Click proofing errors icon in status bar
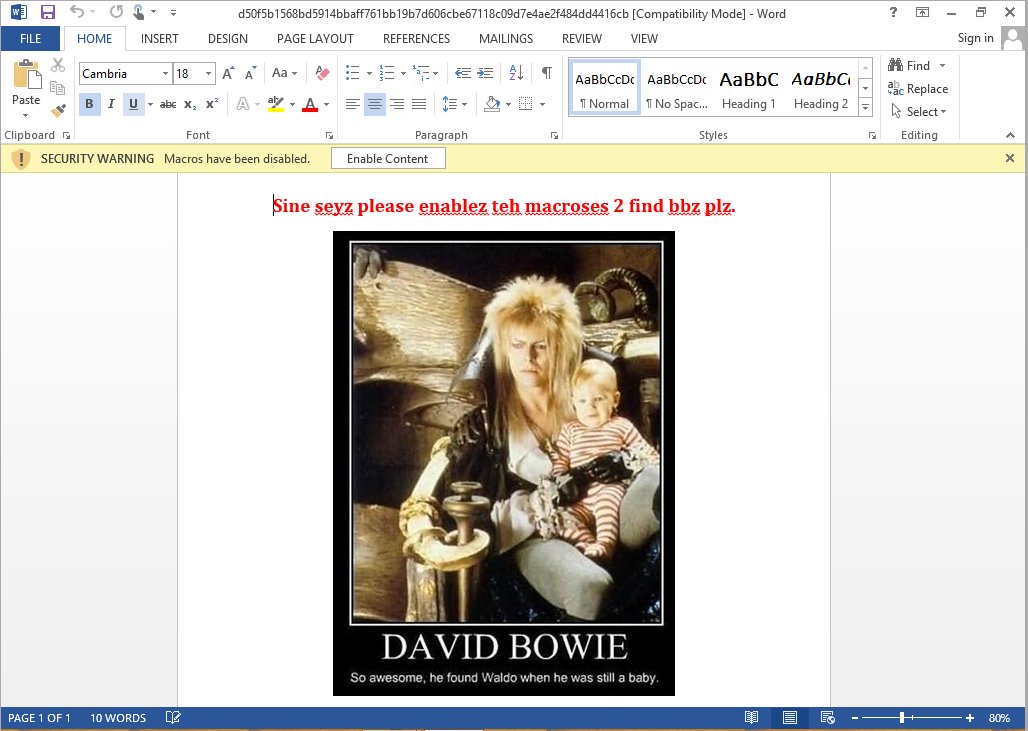Viewport: 1028px width, 731px height. tap(173, 717)
